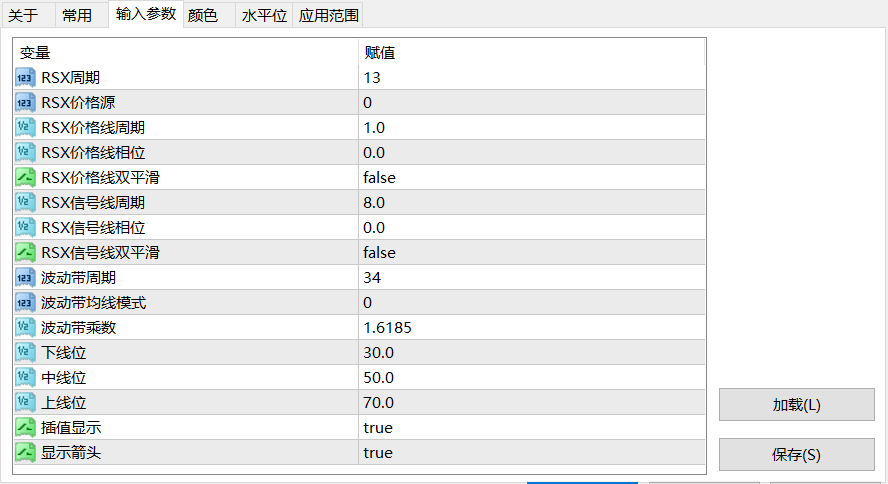Select the integer icon beside 波动带周期
888x484 pixels.
point(25,277)
